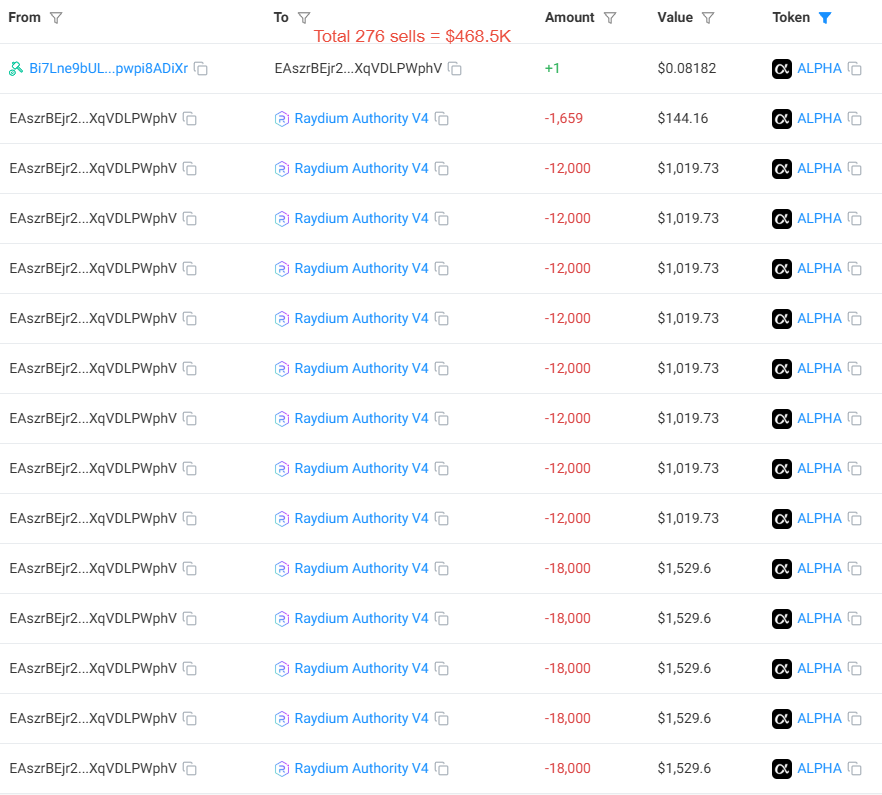This screenshot has height=795, width=882.
Task: Open the Amount column filter icon
Action: coord(610,17)
